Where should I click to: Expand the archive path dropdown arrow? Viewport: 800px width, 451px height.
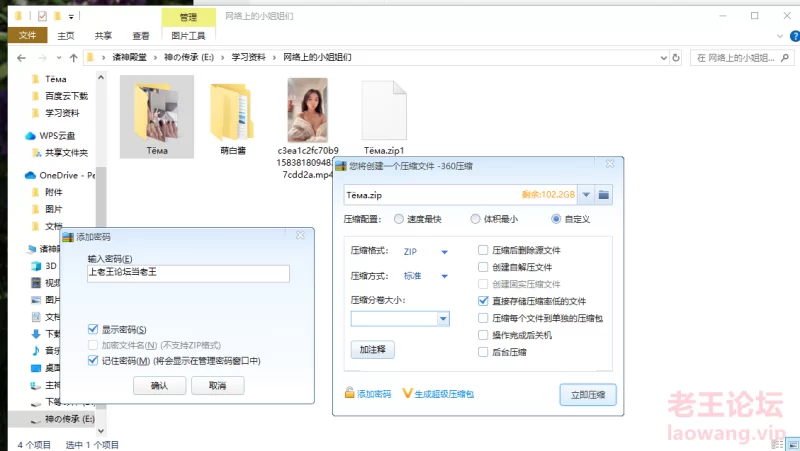click(586, 194)
